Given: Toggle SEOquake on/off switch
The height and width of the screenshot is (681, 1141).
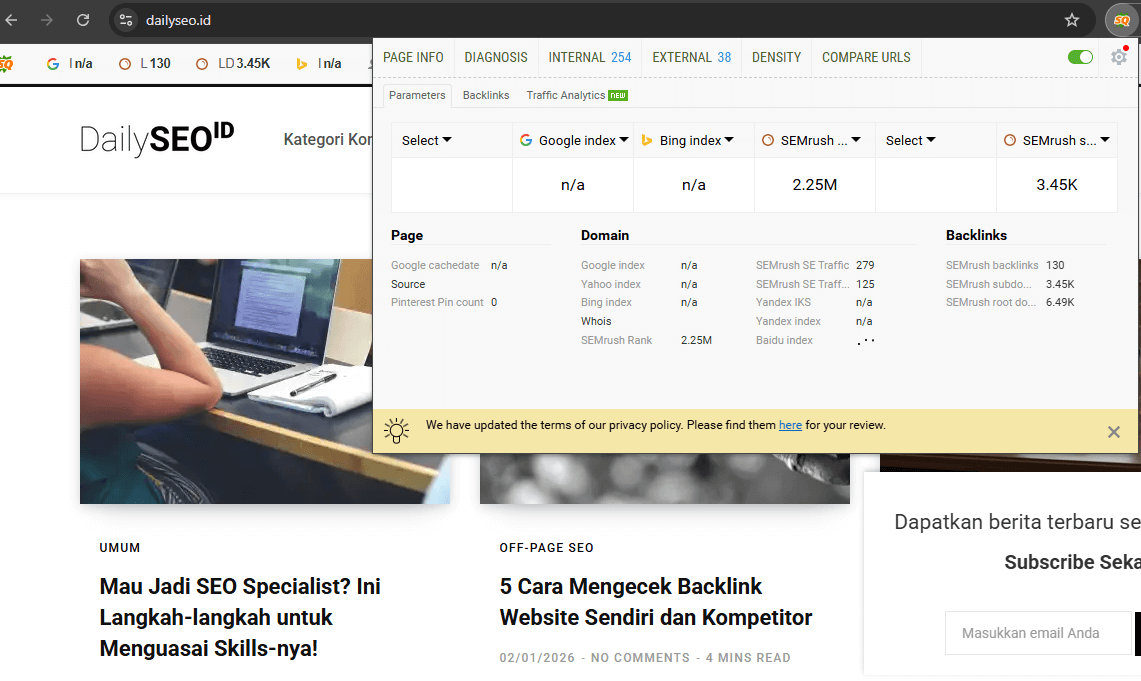Looking at the screenshot, I should click(1081, 57).
